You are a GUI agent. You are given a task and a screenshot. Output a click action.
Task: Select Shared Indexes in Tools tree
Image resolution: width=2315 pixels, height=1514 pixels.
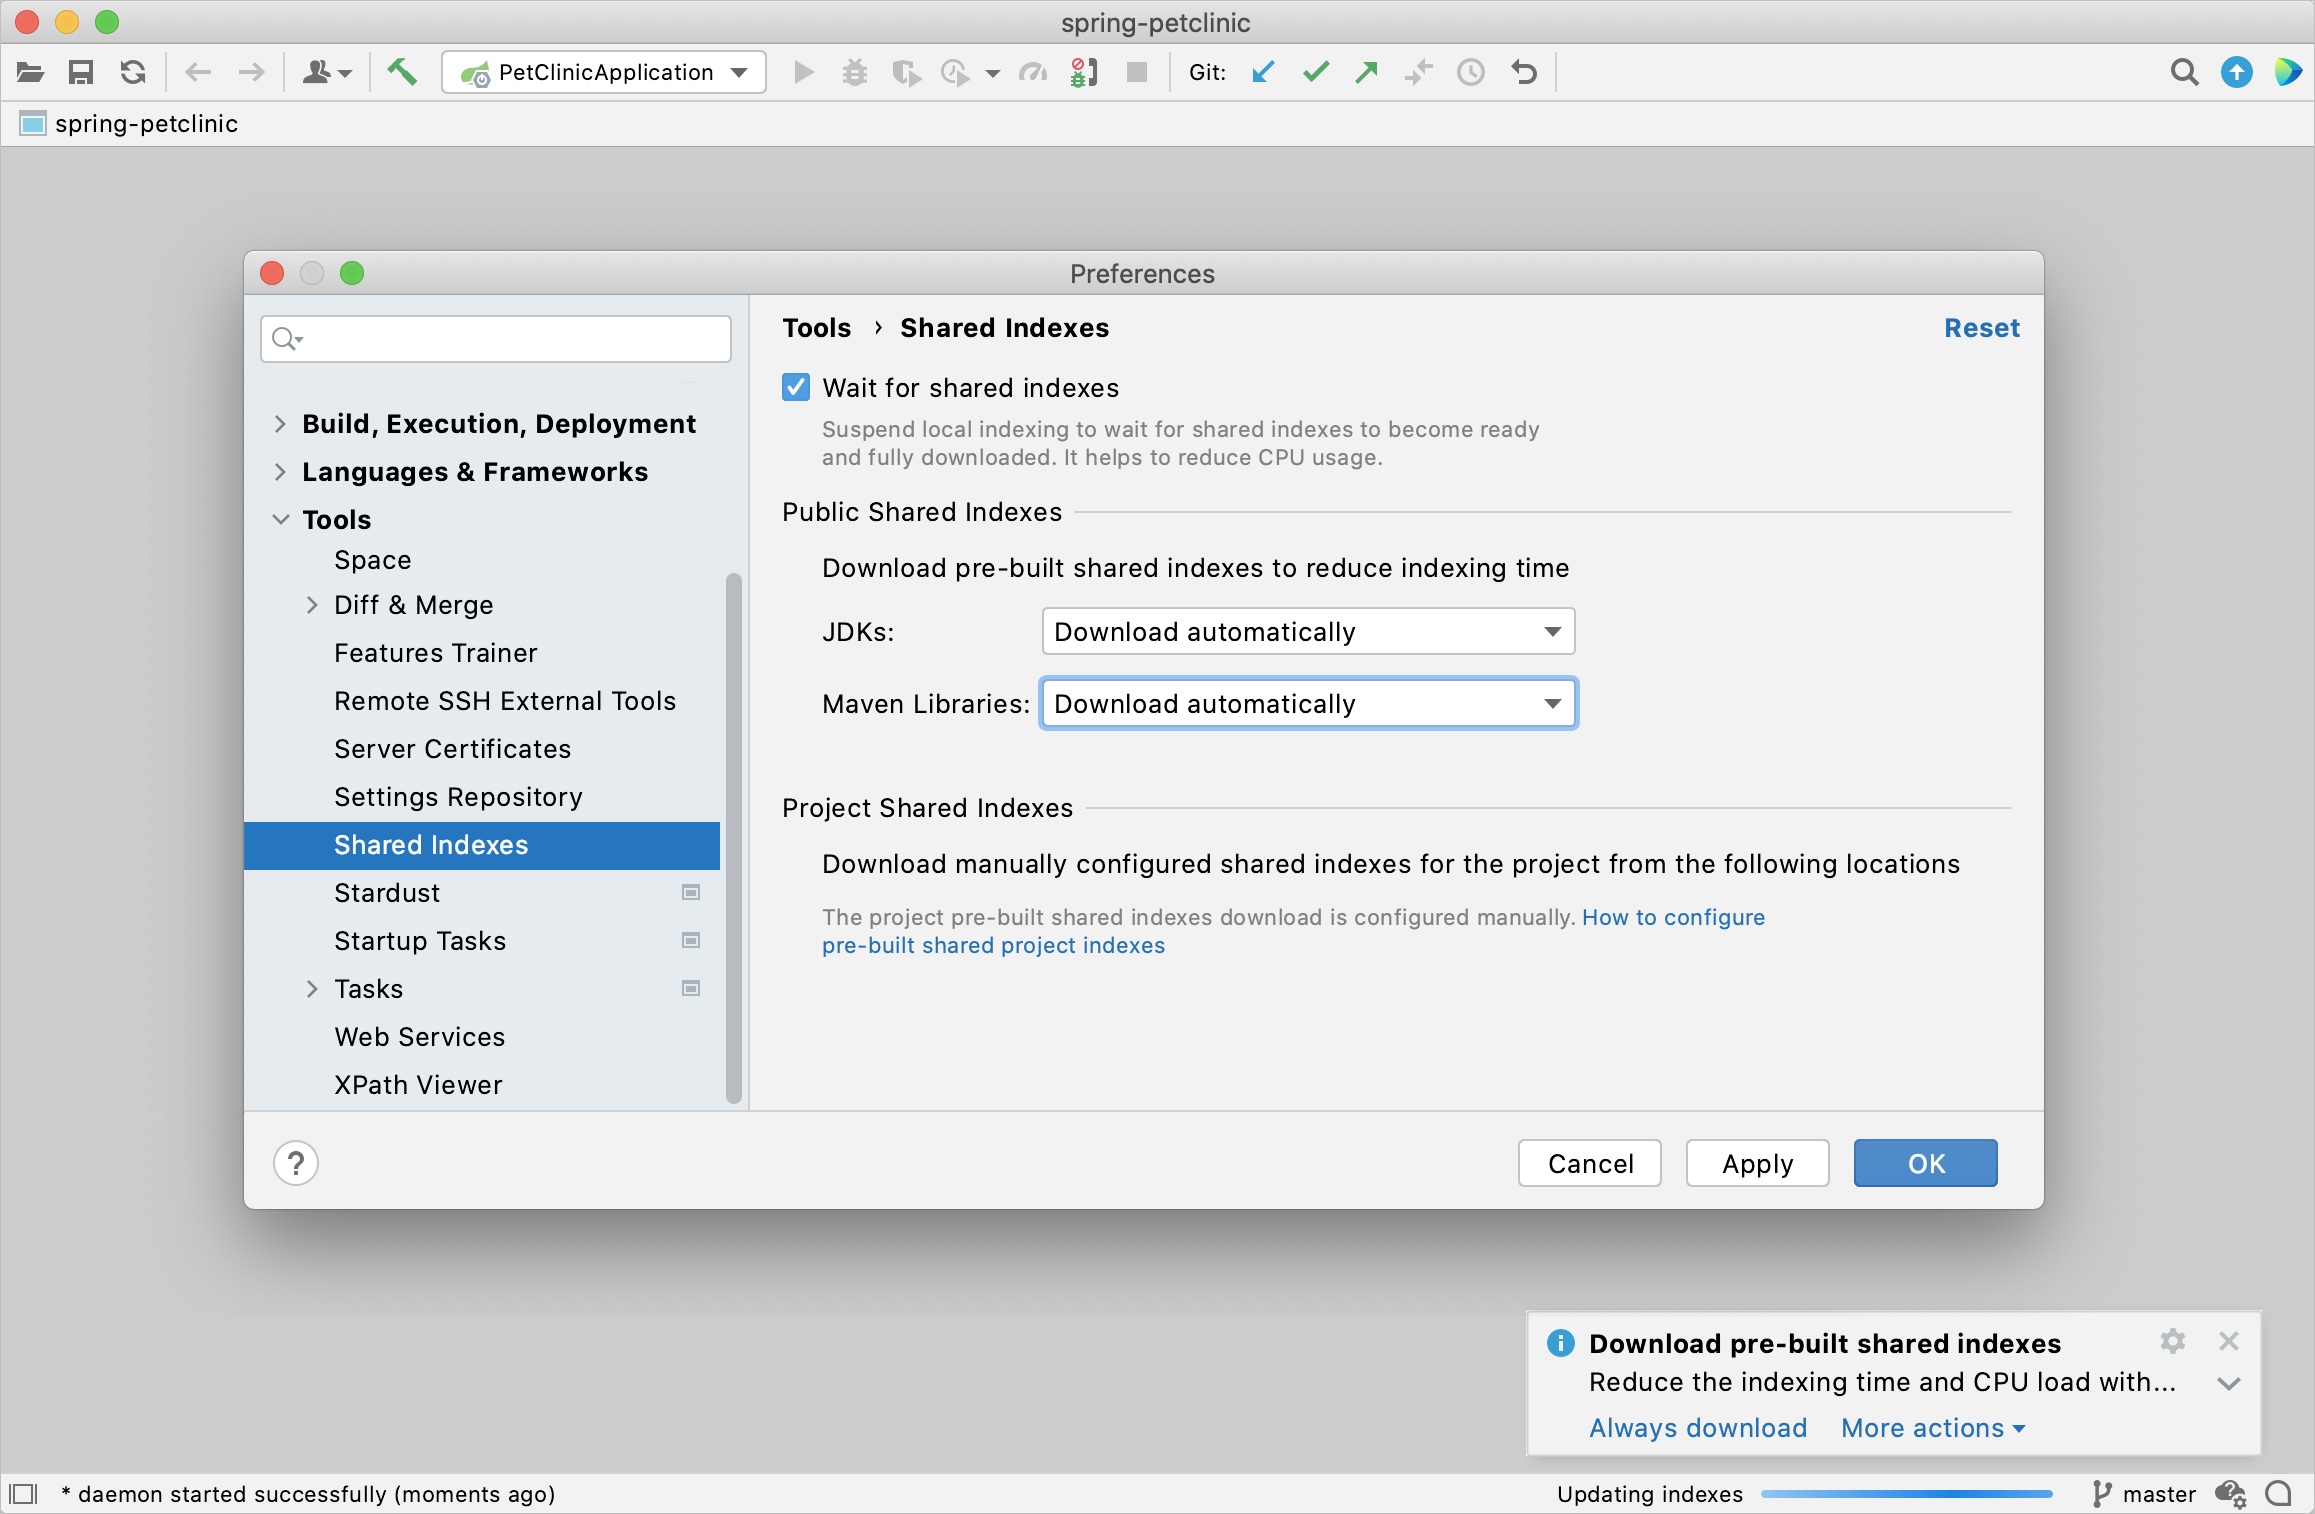pyautogui.click(x=431, y=845)
